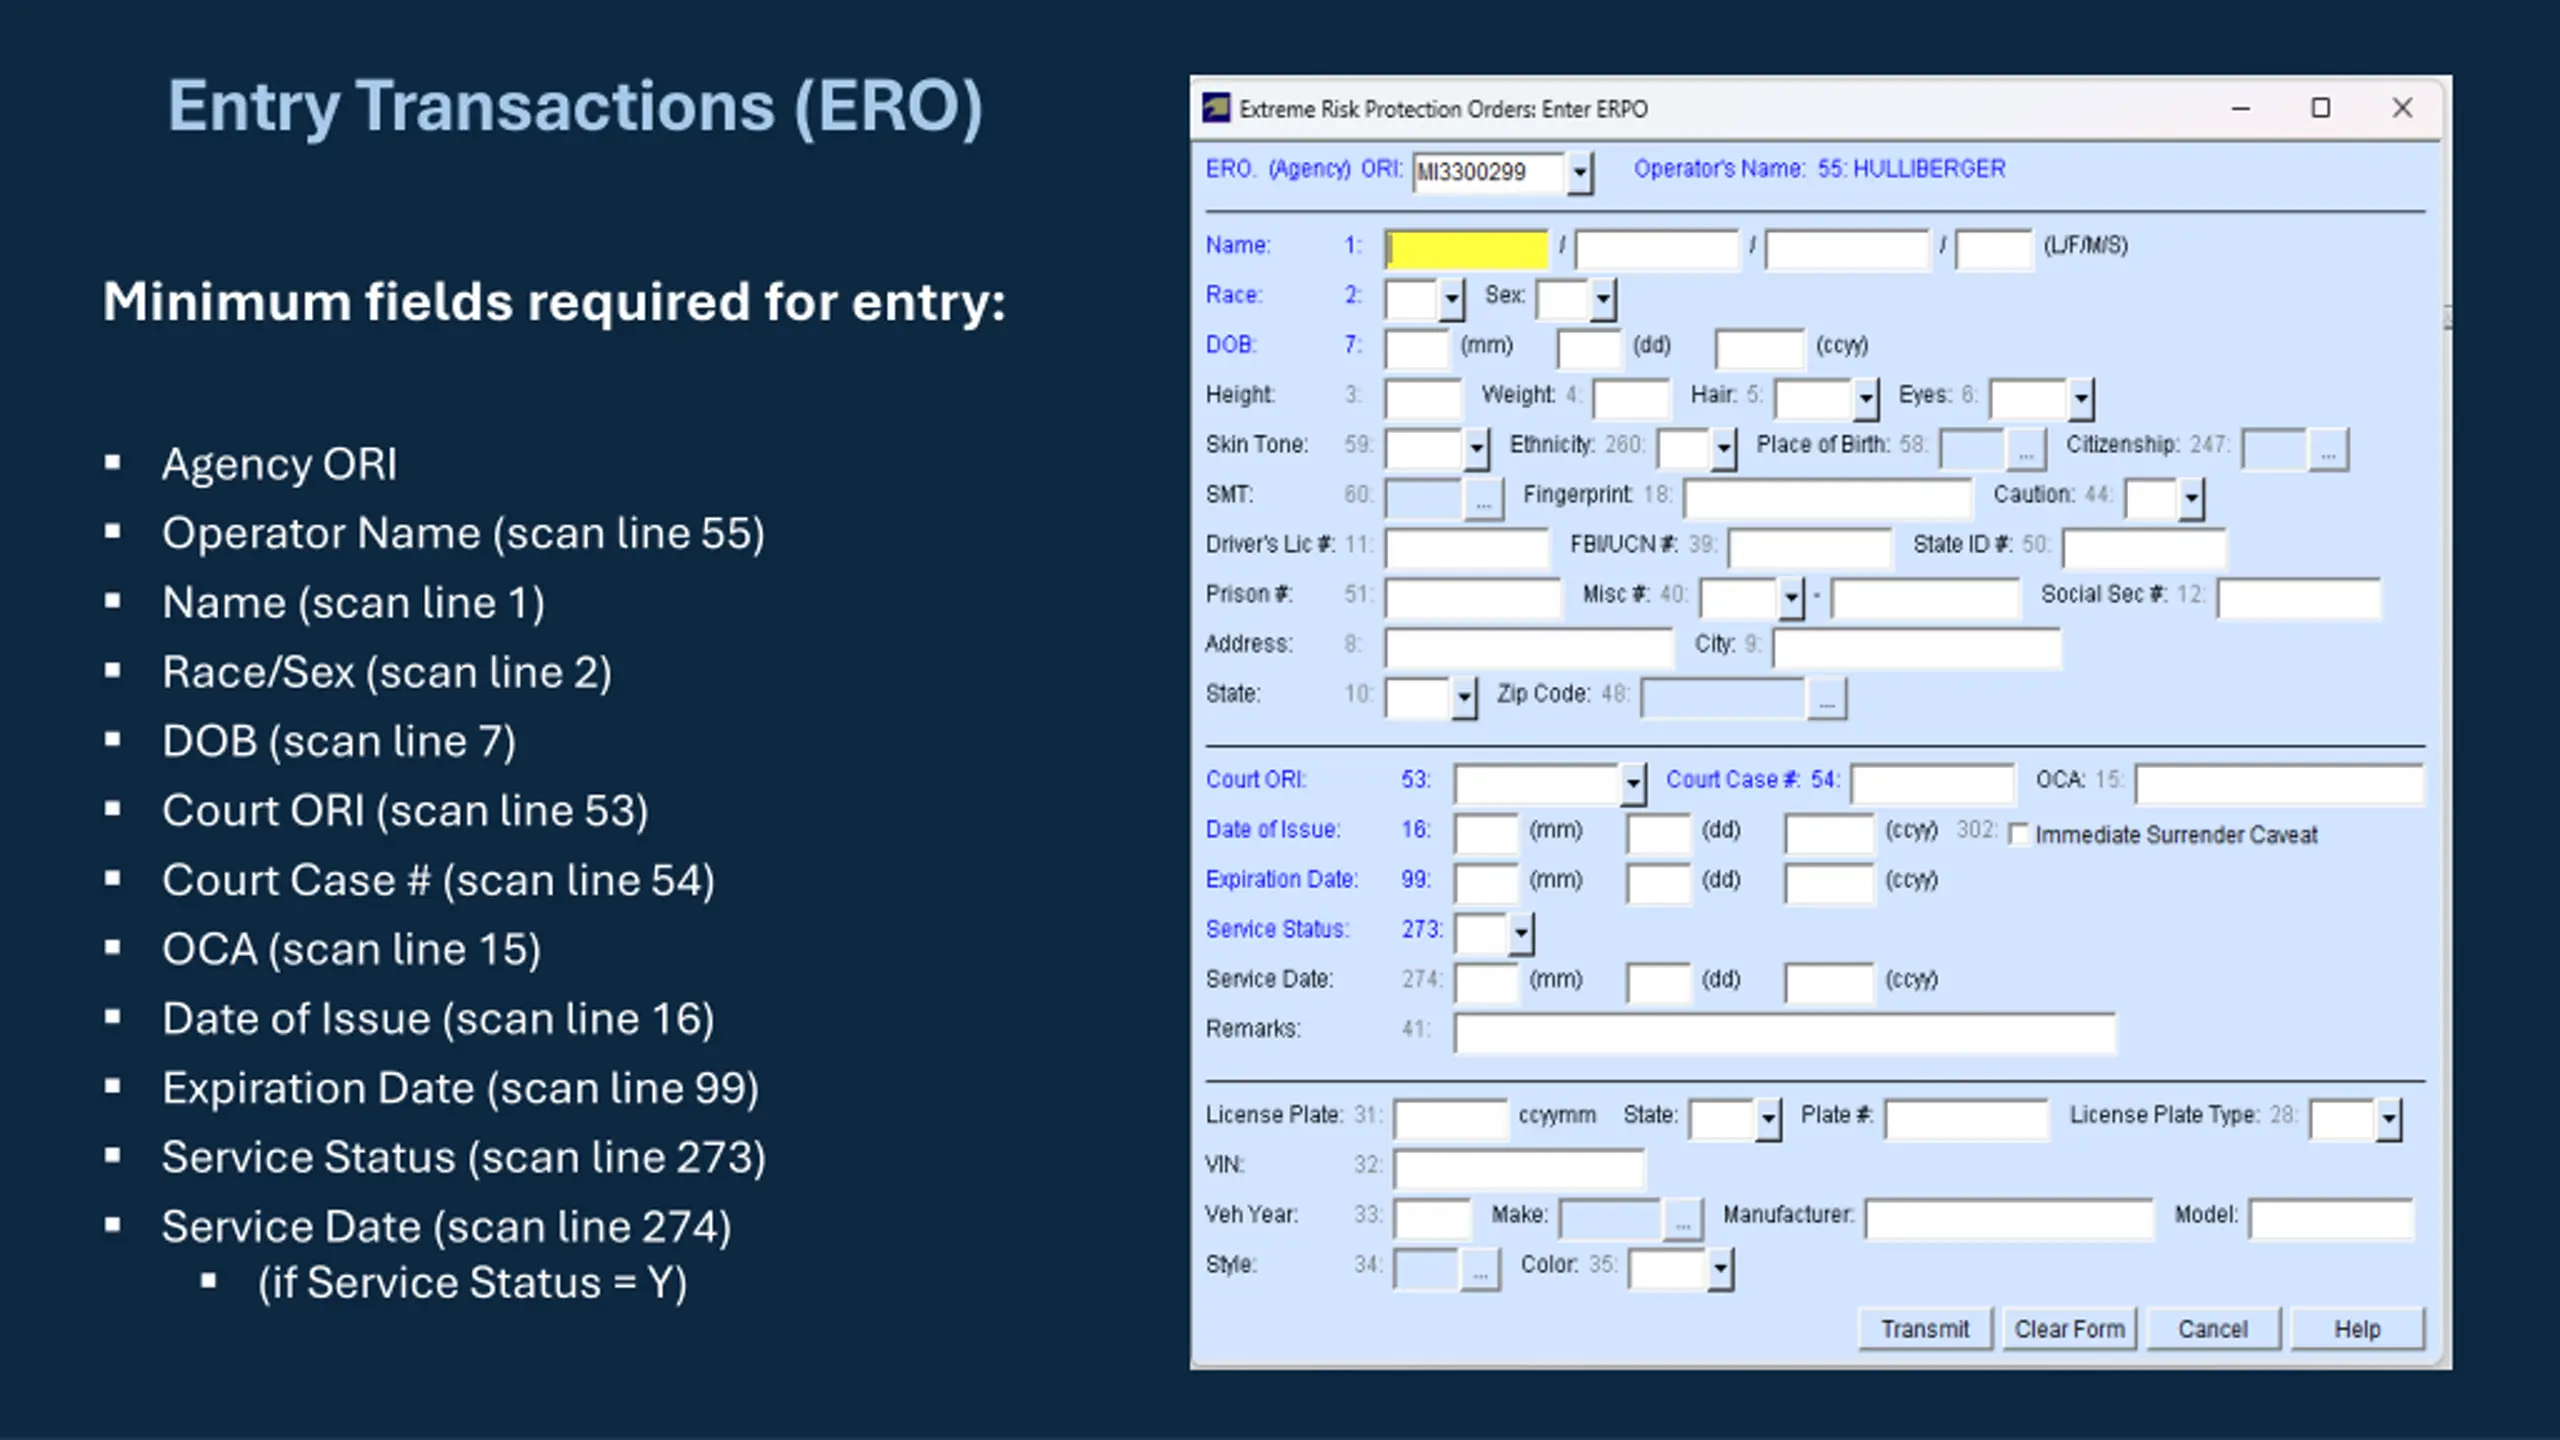
Task: Open the SMT lookup button
Action: click(x=1483, y=500)
